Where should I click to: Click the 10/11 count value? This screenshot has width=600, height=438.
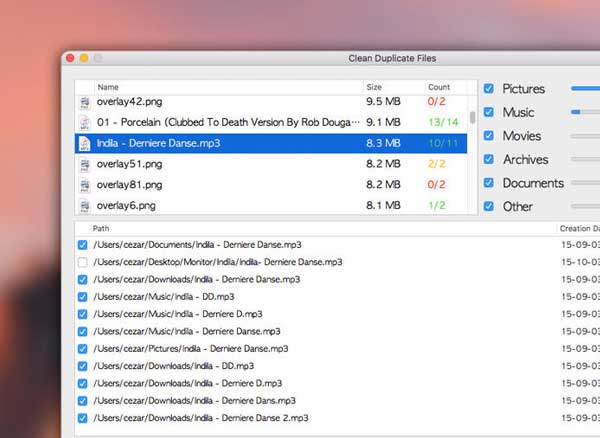443,143
